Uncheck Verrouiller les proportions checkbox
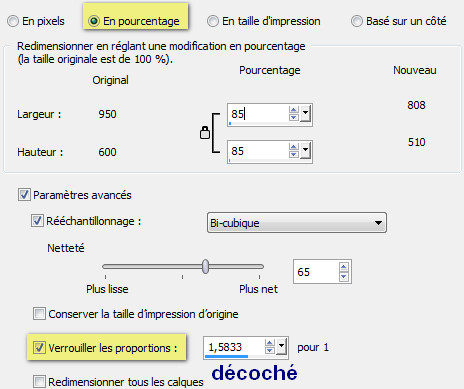464x389 pixels. click(39, 348)
